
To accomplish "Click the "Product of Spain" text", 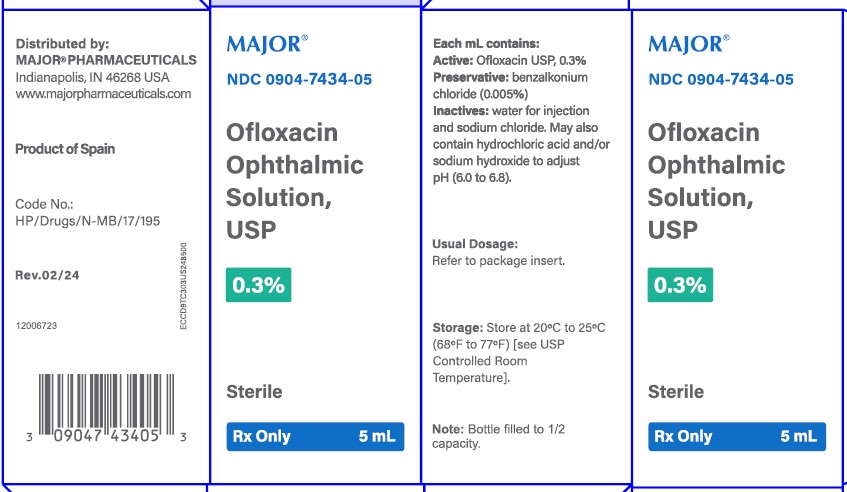I will (x=66, y=149).
